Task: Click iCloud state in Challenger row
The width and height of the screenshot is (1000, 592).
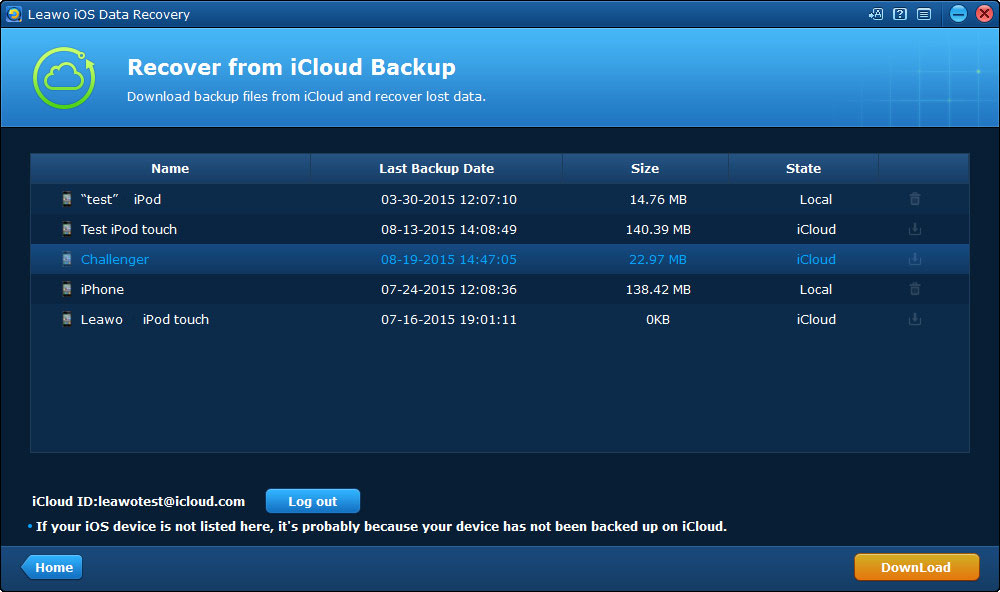Action: (x=816, y=259)
